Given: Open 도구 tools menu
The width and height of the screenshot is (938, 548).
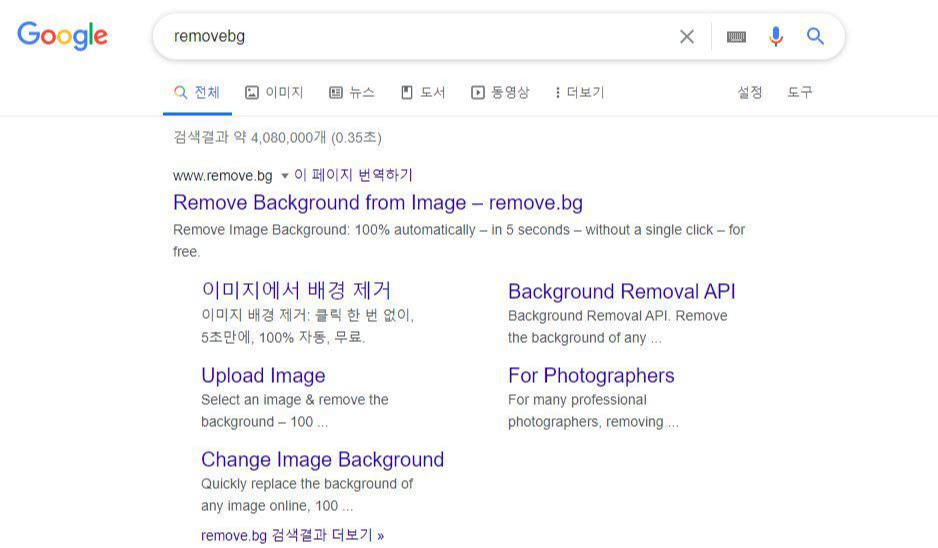Looking at the screenshot, I should (x=800, y=92).
